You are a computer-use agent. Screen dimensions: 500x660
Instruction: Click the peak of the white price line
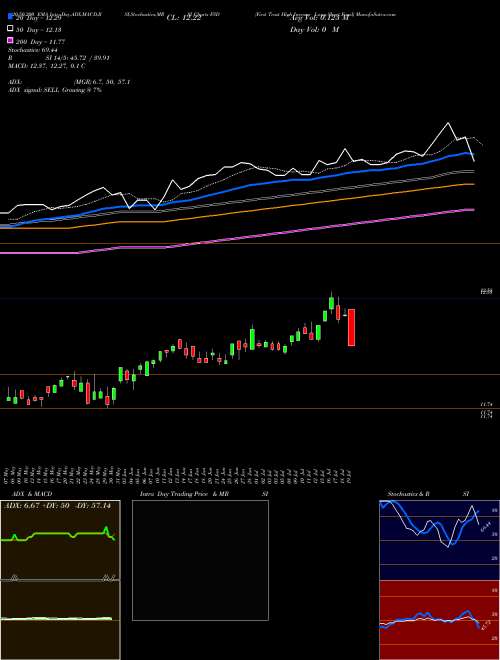[448, 123]
